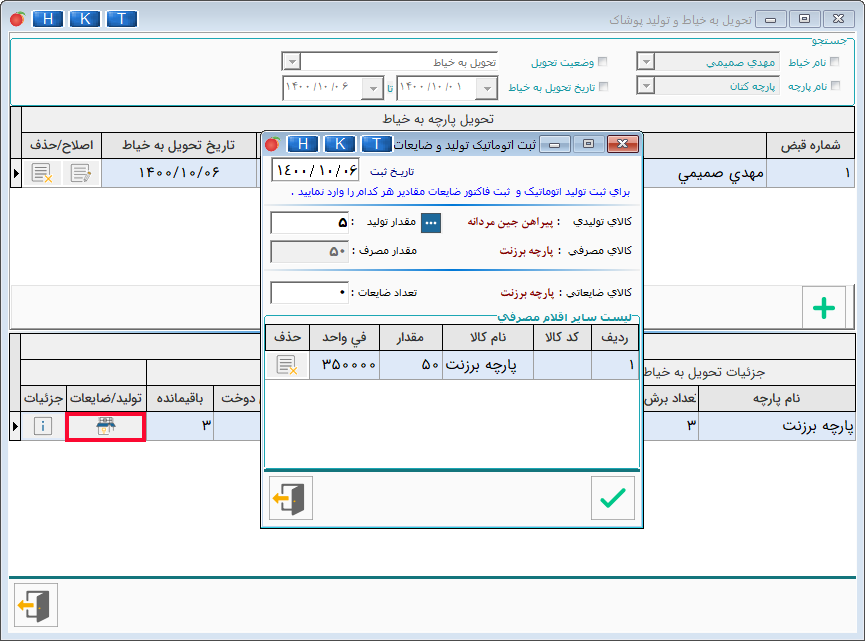The width and height of the screenshot is (865, 641).
Task: Minimize the ثبت اتوماتیک dialog
Action: point(555,144)
